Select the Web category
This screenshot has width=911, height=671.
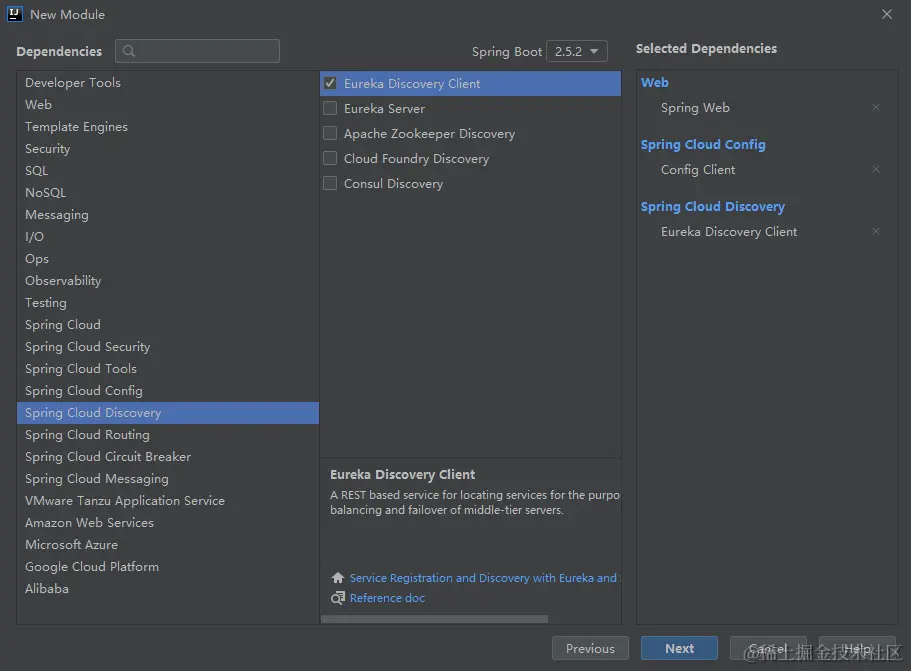click(x=168, y=105)
